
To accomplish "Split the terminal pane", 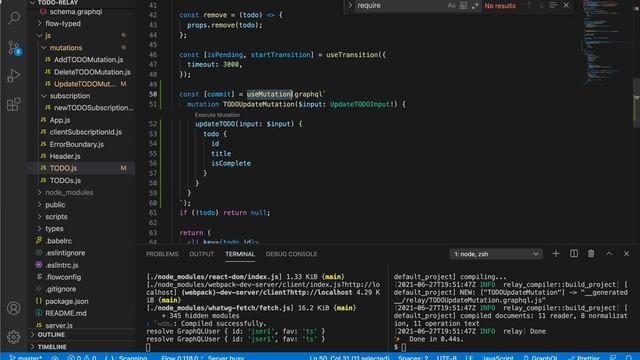I will pyautogui.click(x=573, y=254).
